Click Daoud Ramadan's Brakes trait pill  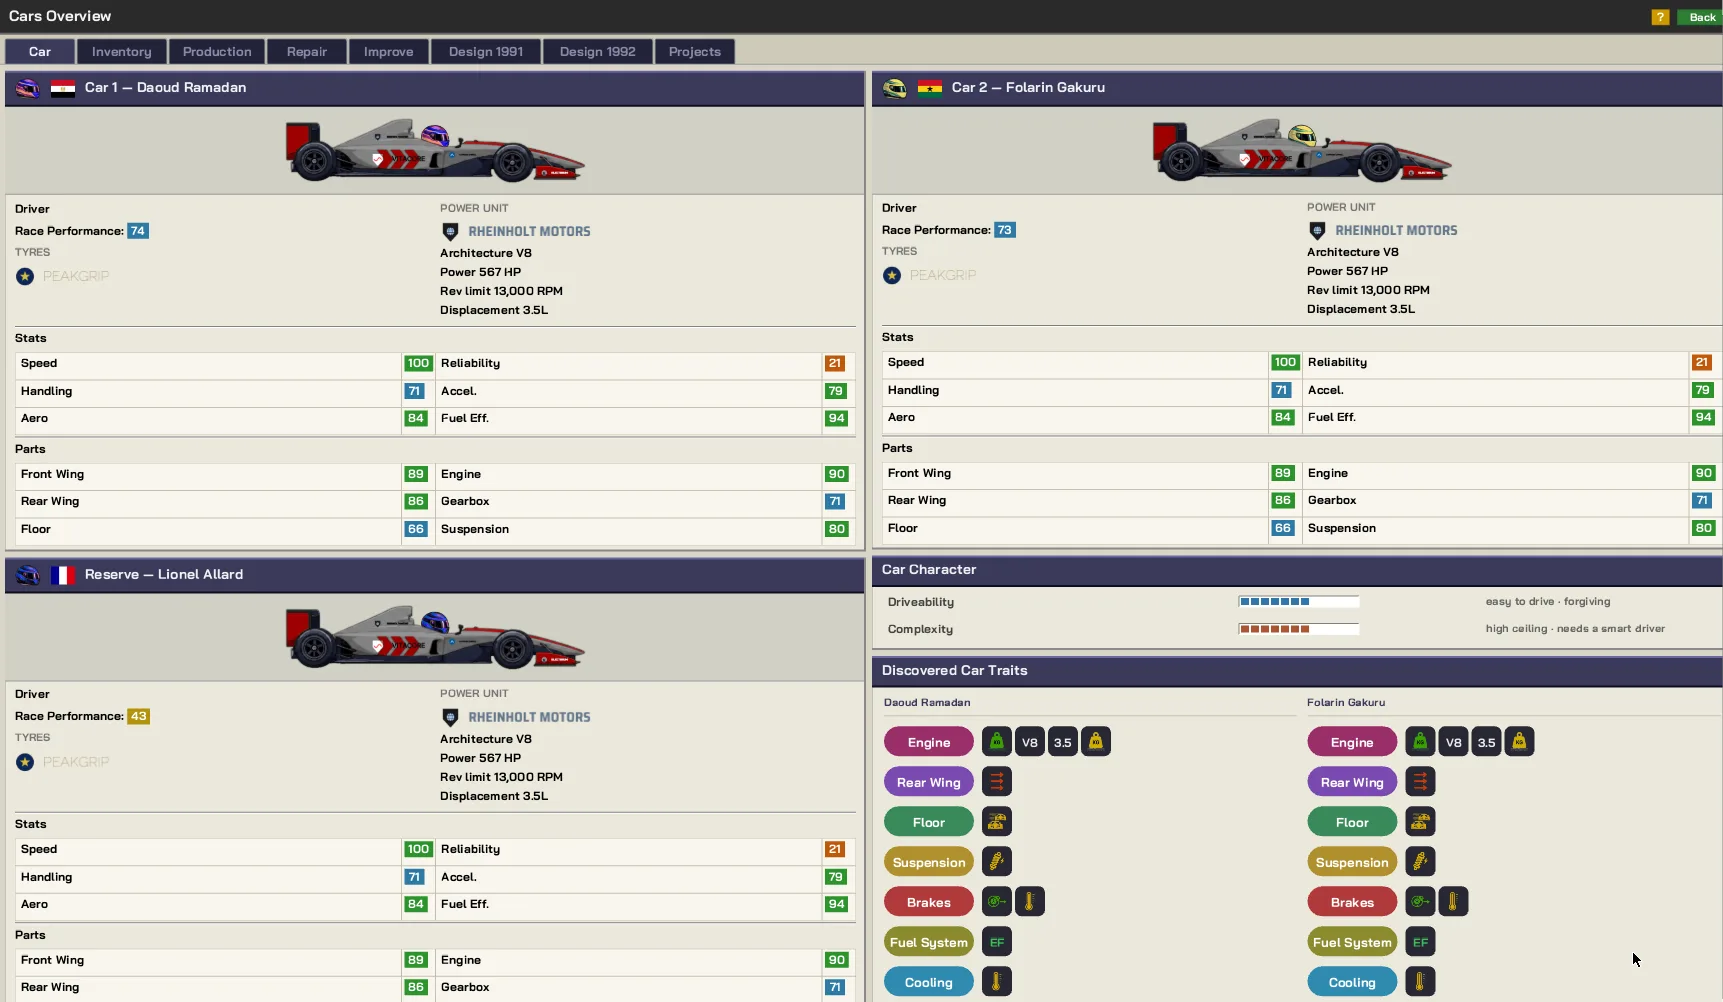(x=929, y=902)
